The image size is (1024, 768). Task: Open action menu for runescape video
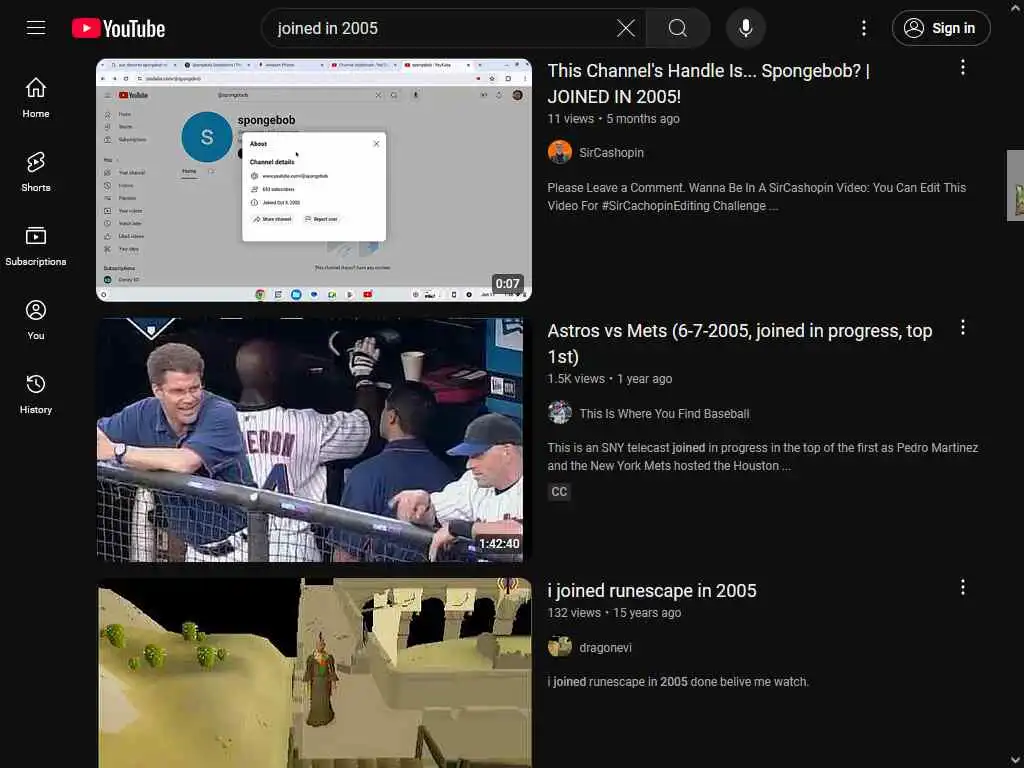pos(963,587)
